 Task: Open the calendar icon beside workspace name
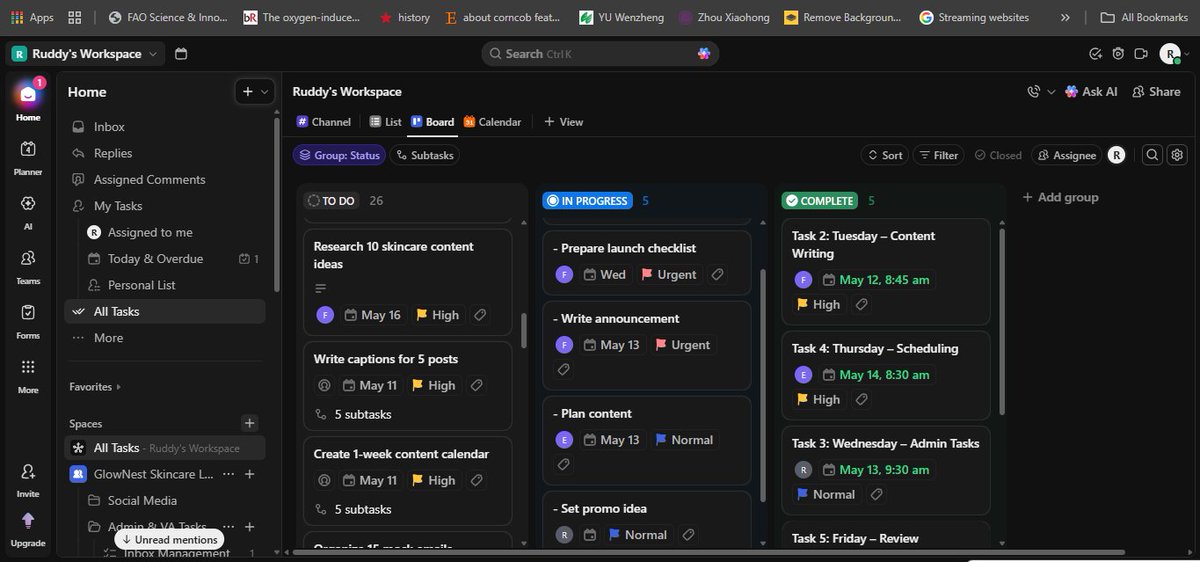click(x=181, y=54)
